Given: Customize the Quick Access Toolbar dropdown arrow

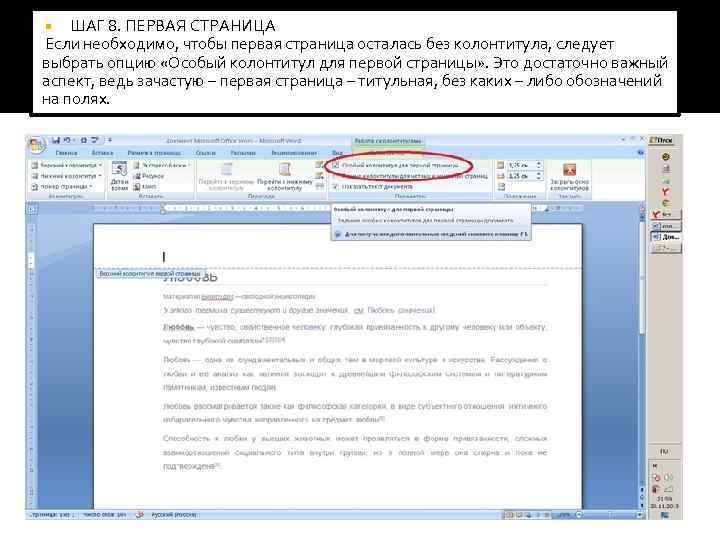Looking at the screenshot, I should (x=110, y=140).
